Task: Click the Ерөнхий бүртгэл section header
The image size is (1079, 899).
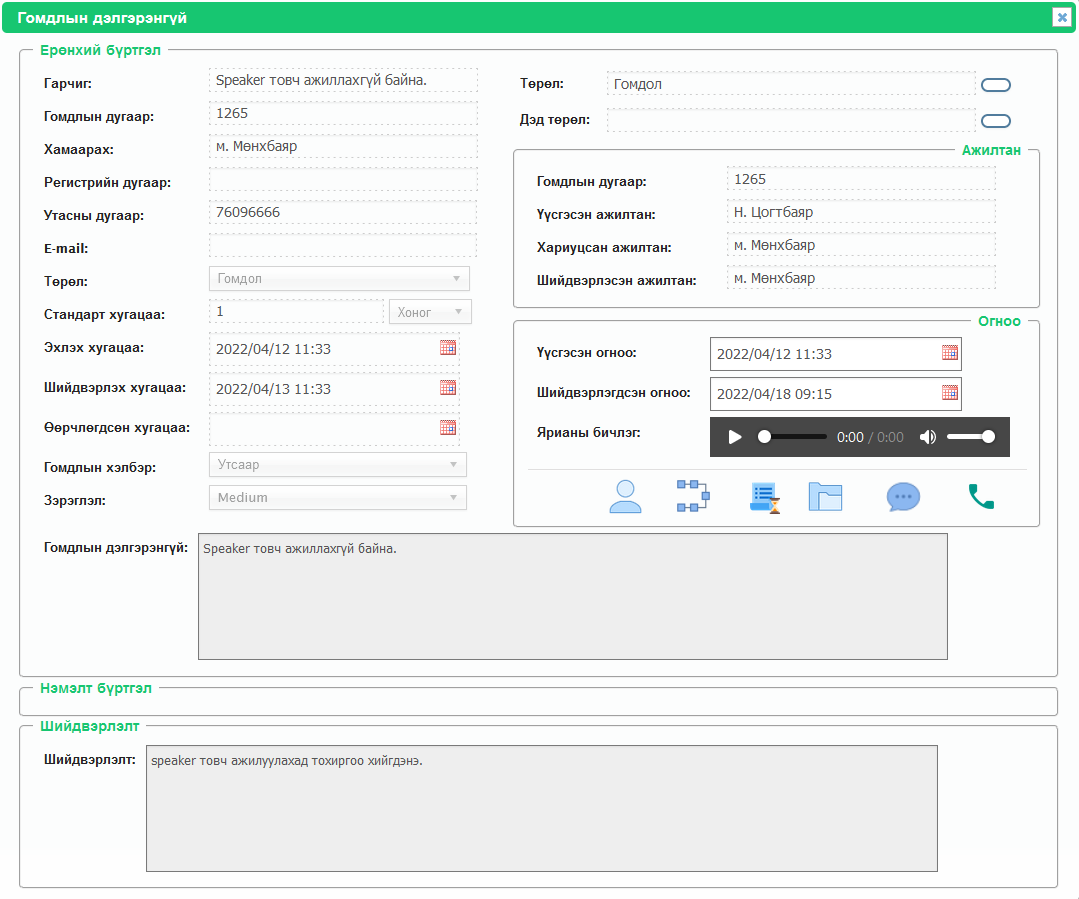Action: (100, 50)
